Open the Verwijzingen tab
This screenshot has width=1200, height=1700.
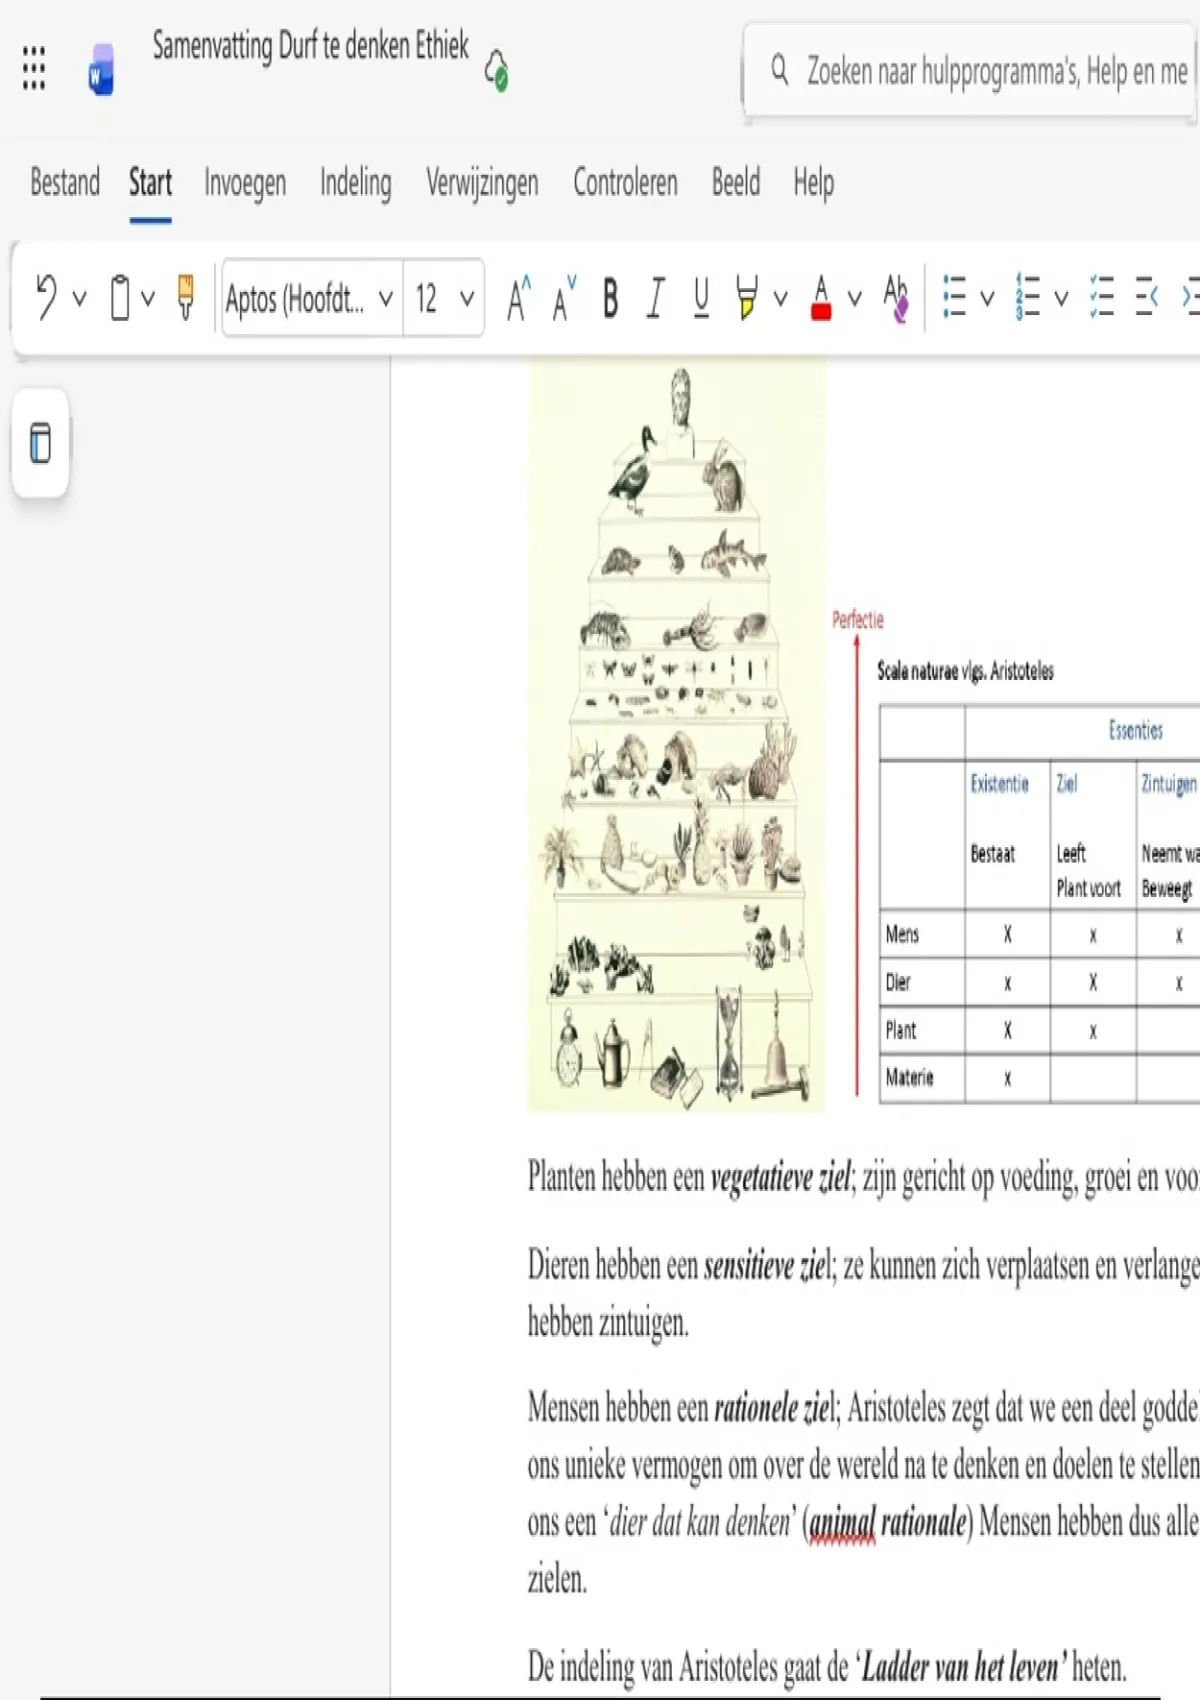(482, 183)
